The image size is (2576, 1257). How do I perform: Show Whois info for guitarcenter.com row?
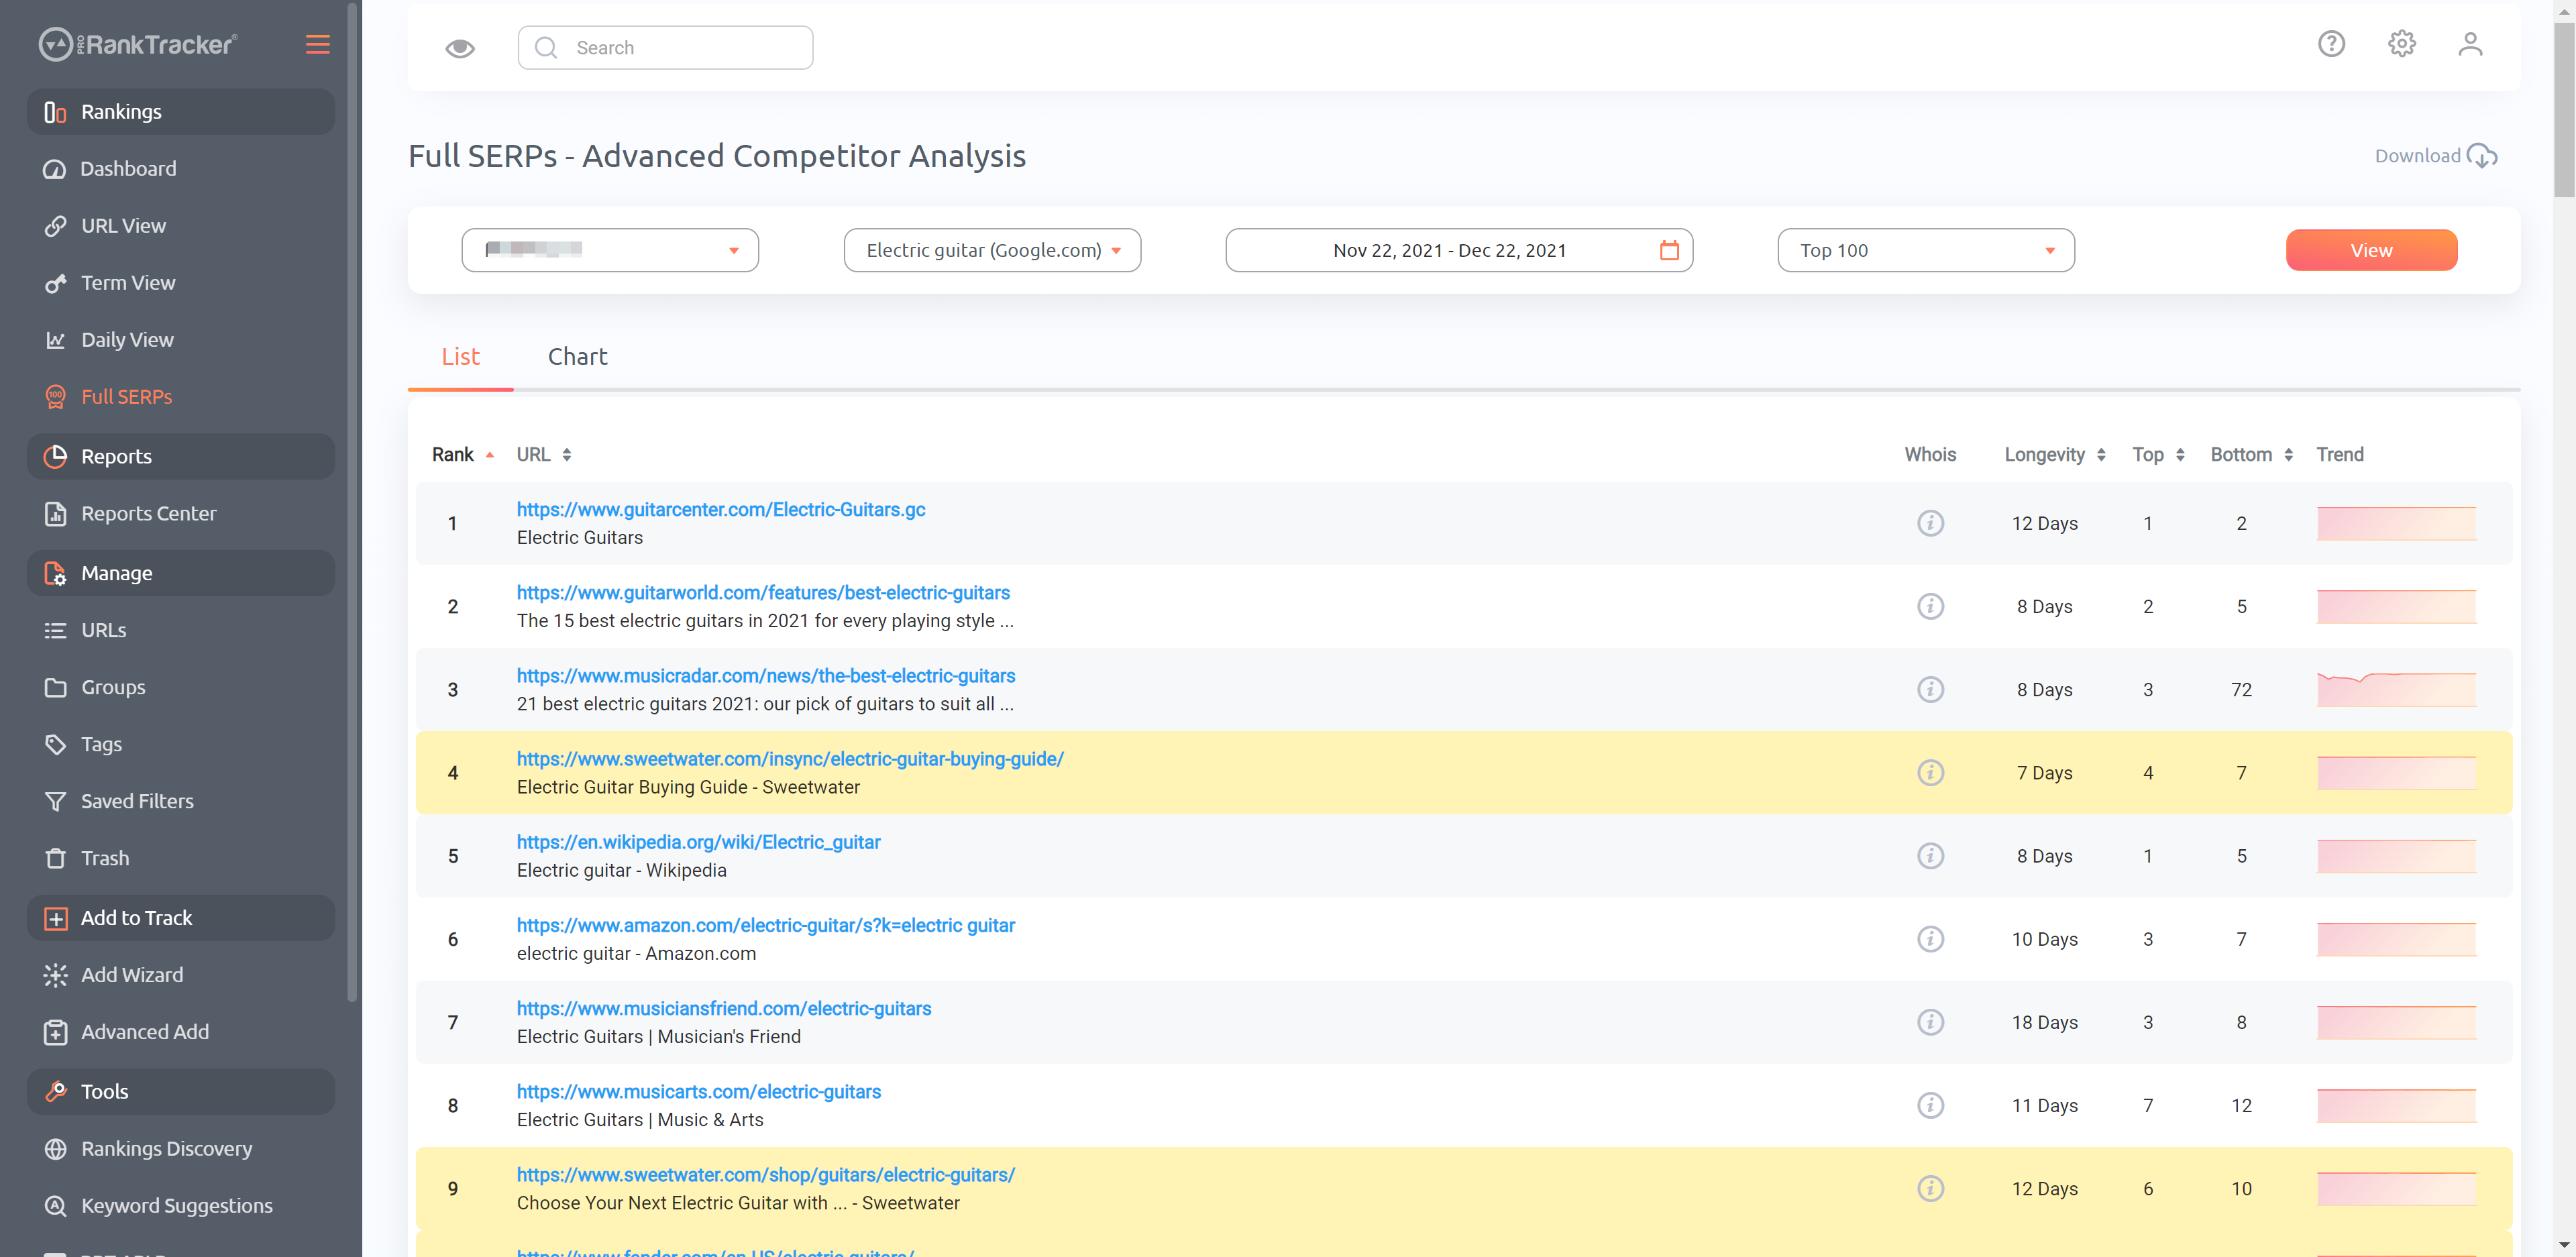pos(1930,523)
